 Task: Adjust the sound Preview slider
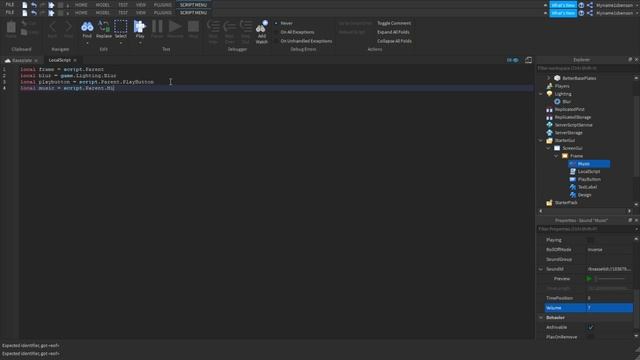click(610, 279)
